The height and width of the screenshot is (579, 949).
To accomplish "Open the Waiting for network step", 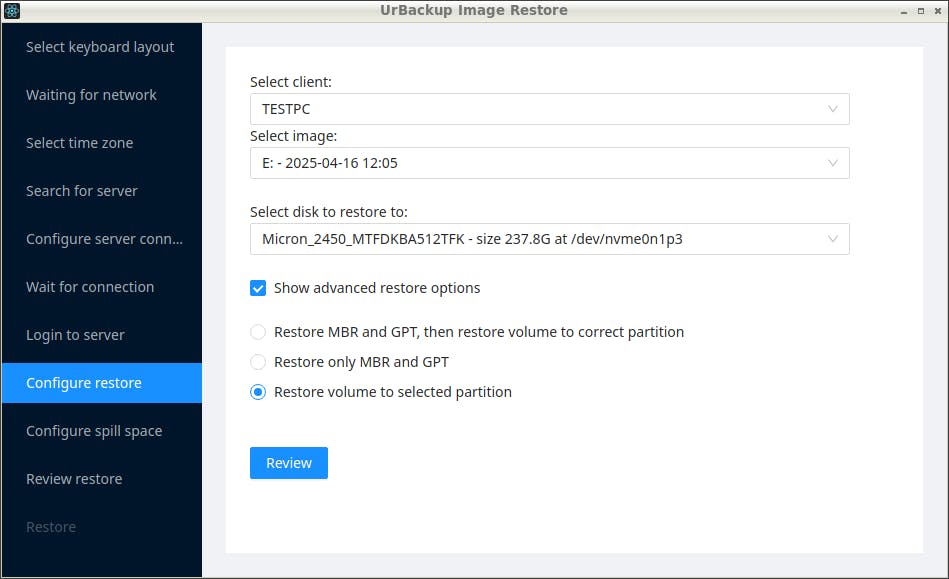I will click(91, 95).
